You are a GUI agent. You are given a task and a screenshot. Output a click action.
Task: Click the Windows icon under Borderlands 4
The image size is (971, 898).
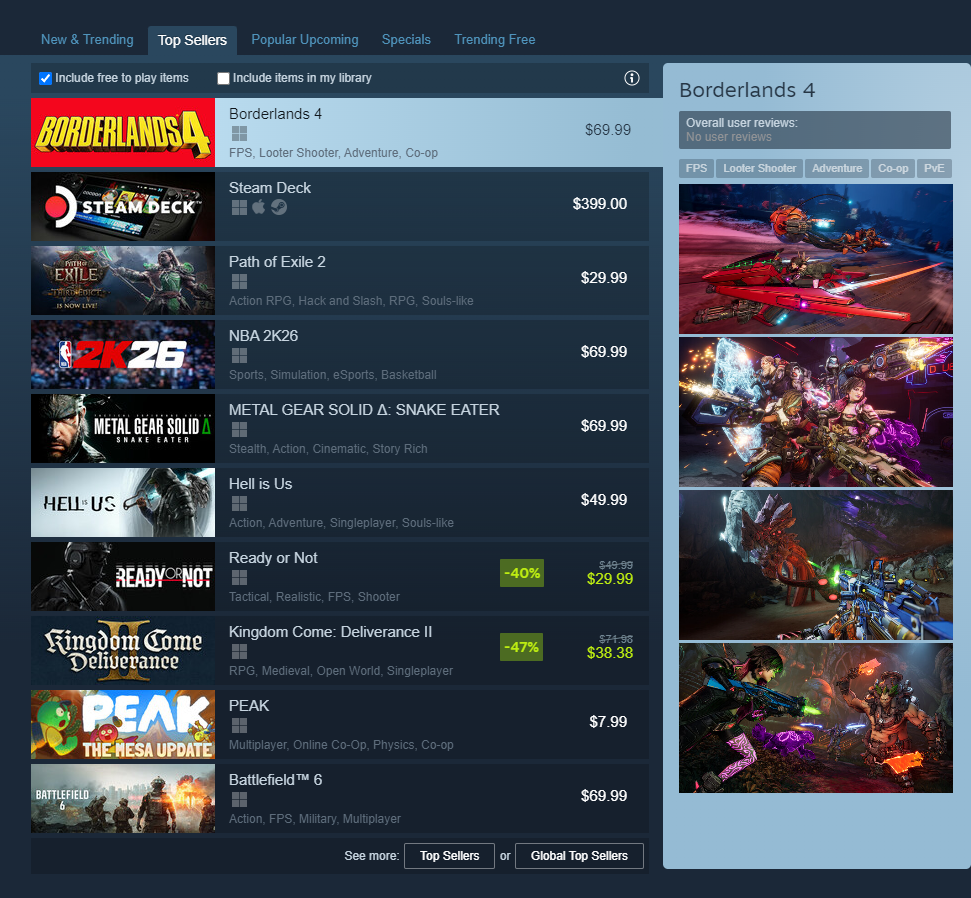coord(239,134)
